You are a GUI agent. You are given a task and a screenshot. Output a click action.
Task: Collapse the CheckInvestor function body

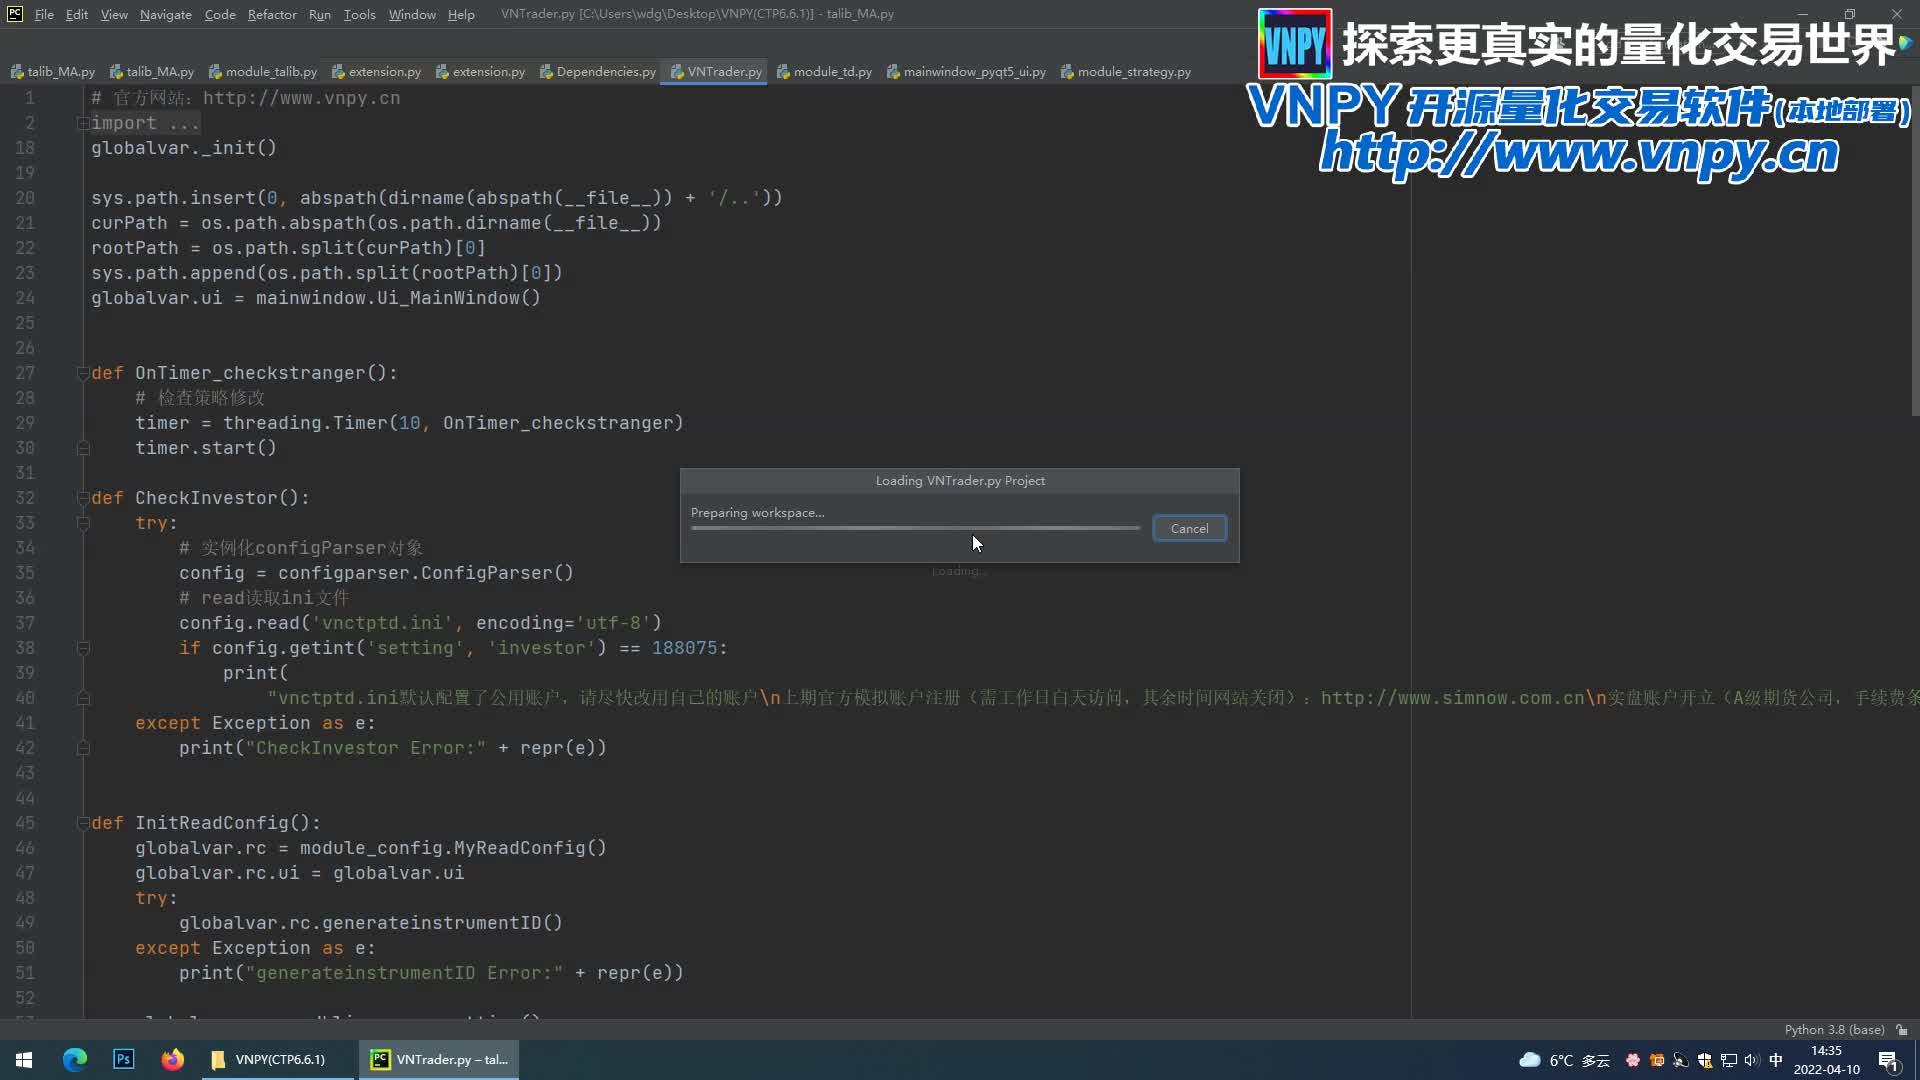pos(84,498)
